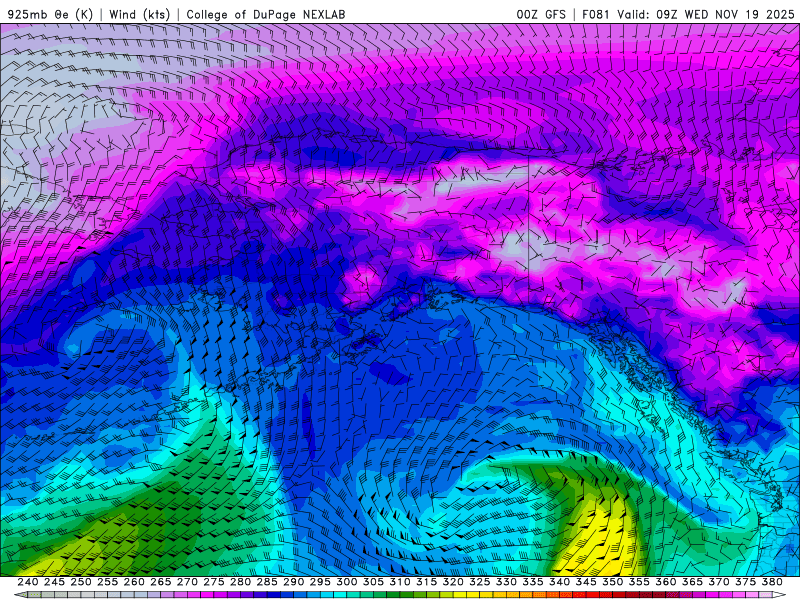Click the 350 label on the color scale
Image resolution: width=800 pixels, height=600 pixels.
[x=612, y=582]
